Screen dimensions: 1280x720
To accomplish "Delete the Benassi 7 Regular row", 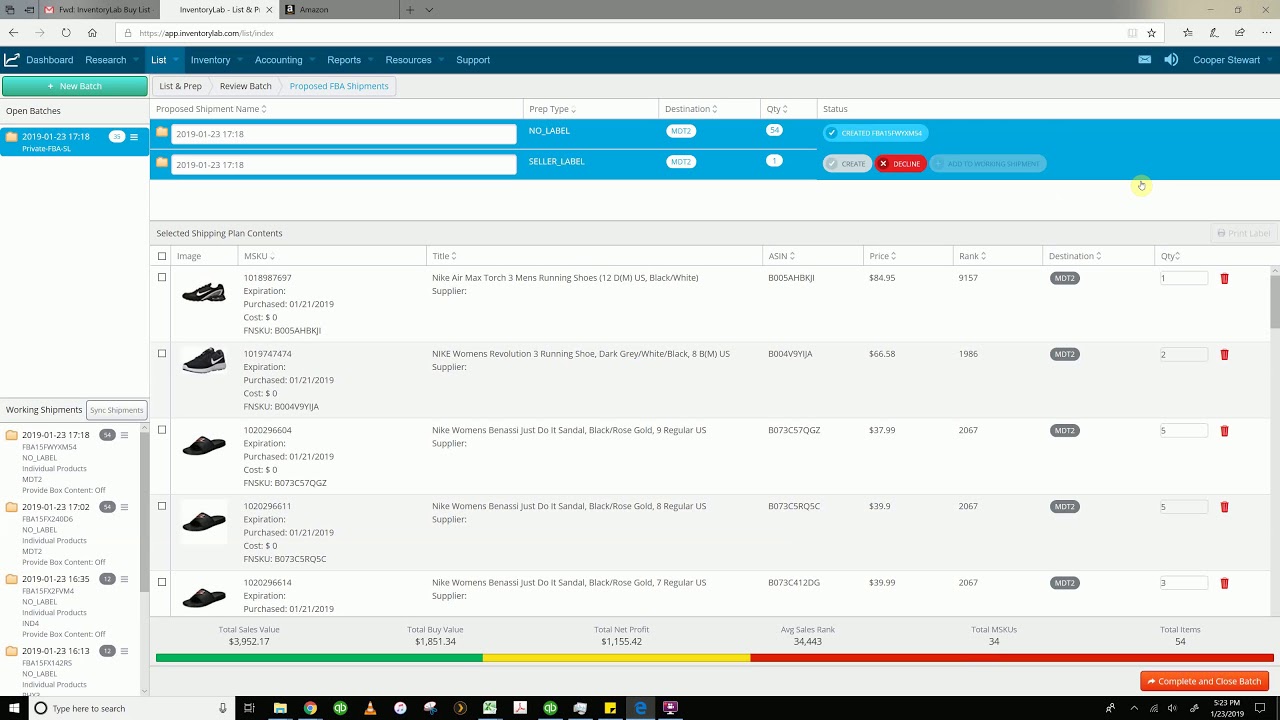I will pos(1224,583).
